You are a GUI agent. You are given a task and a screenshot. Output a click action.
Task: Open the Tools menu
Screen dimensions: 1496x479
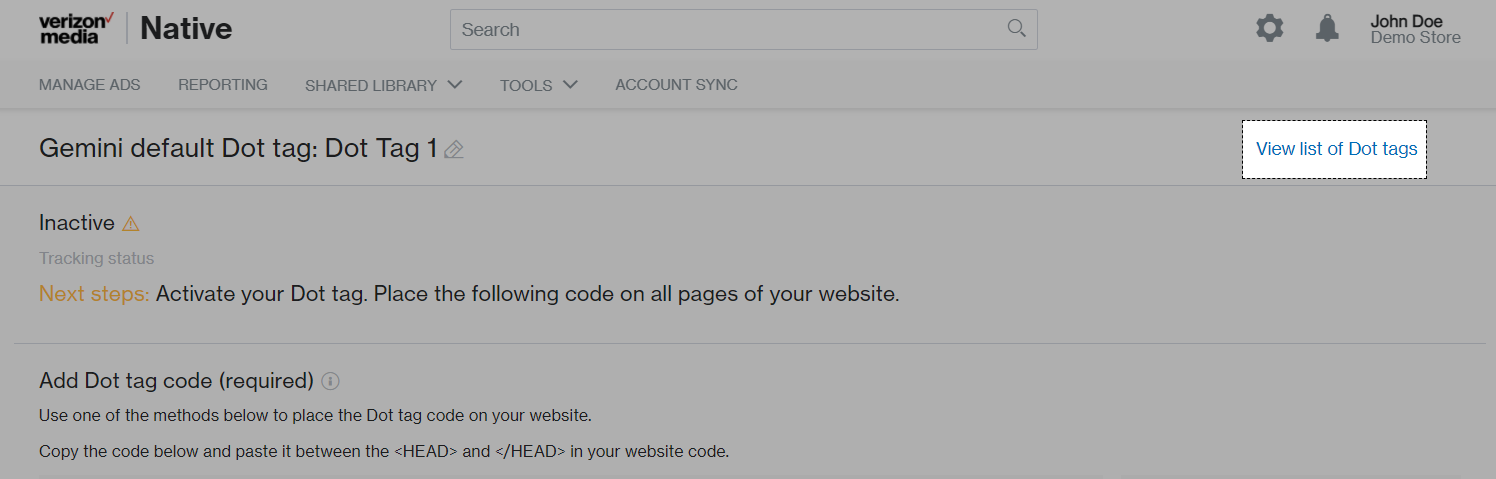click(526, 85)
